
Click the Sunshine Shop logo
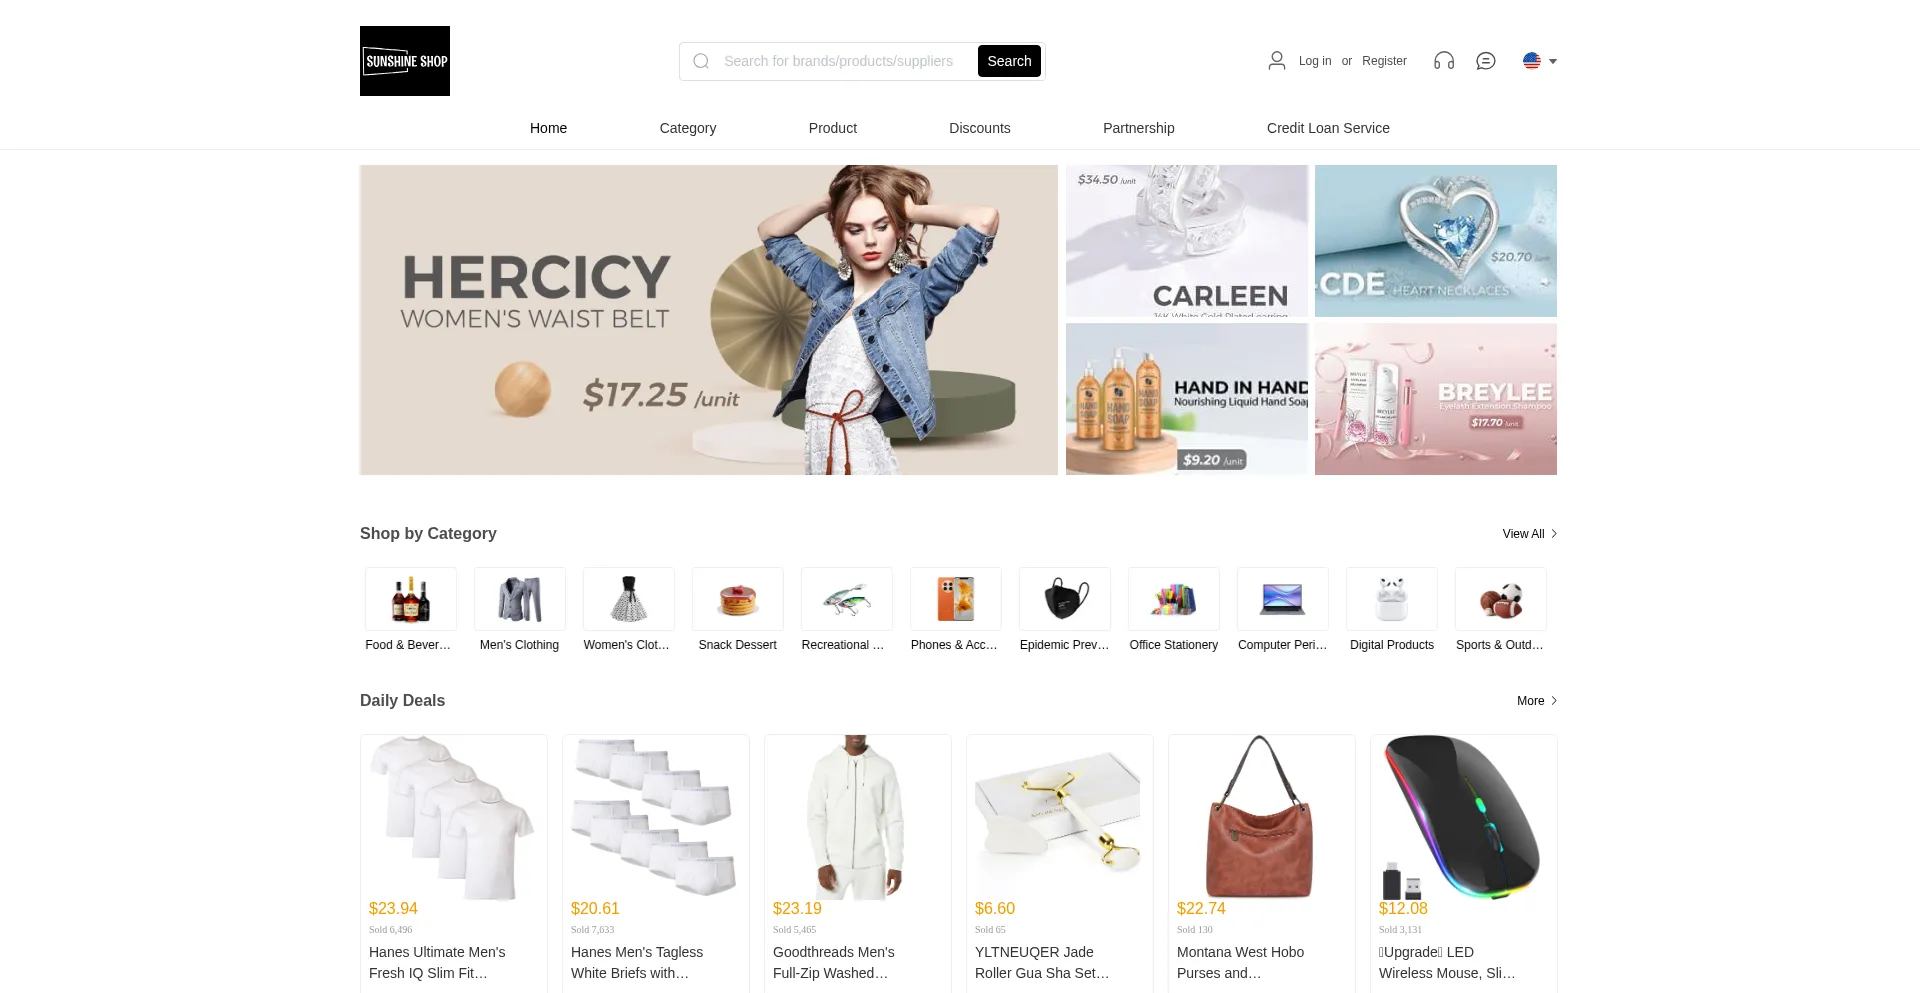click(x=405, y=61)
